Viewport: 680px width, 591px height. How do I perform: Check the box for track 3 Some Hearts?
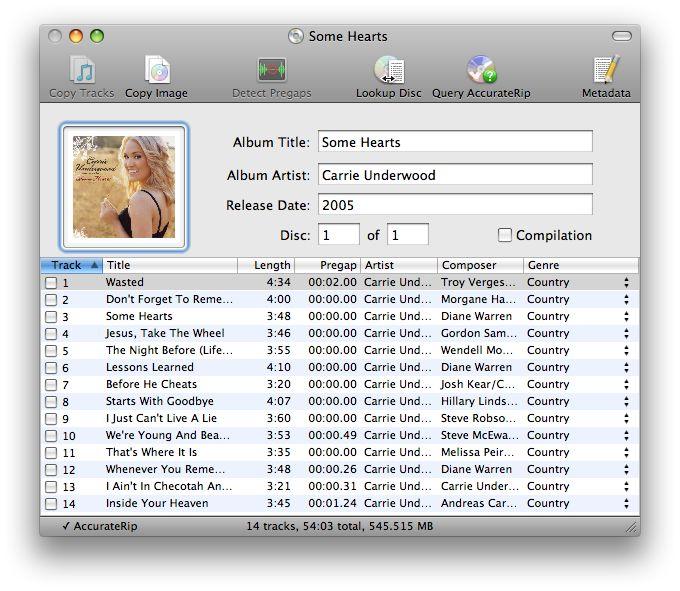click(51, 317)
